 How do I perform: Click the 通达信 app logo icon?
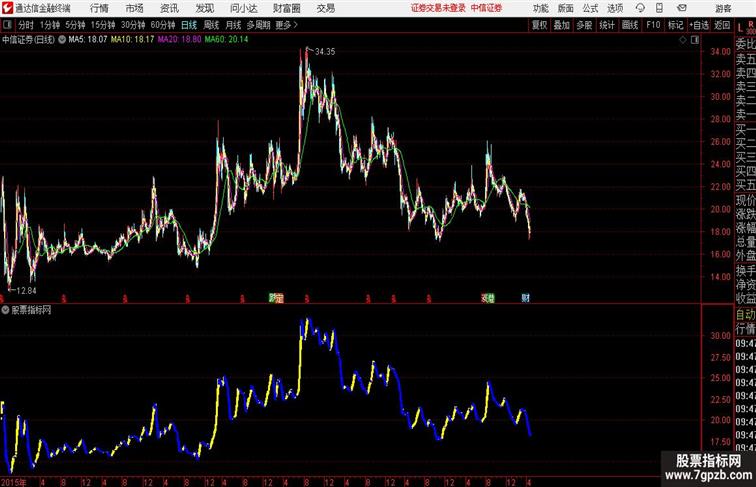7,8
